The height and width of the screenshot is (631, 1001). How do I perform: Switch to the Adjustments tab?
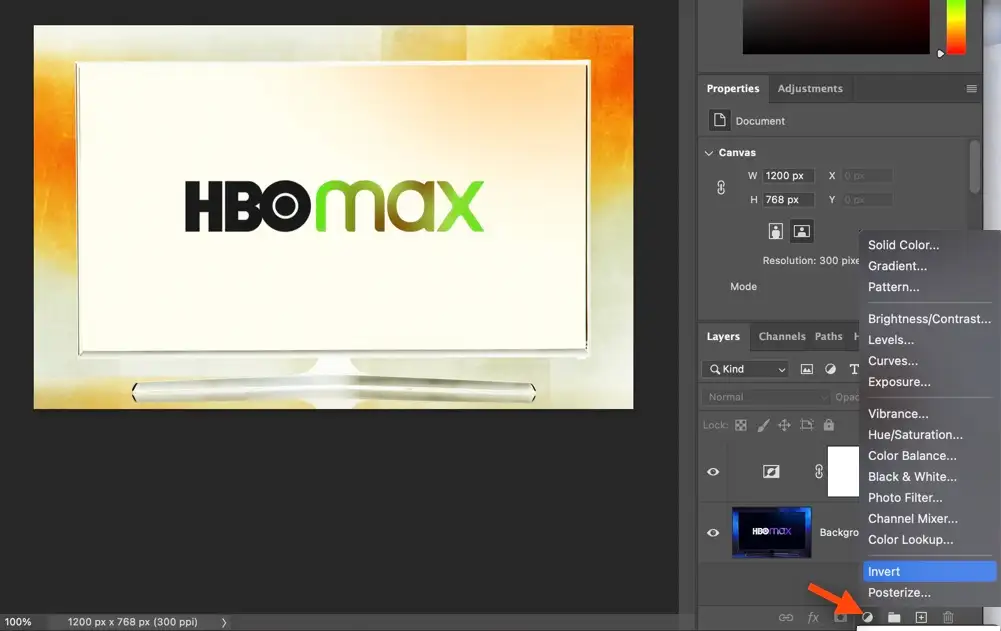[x=810, y=89]
